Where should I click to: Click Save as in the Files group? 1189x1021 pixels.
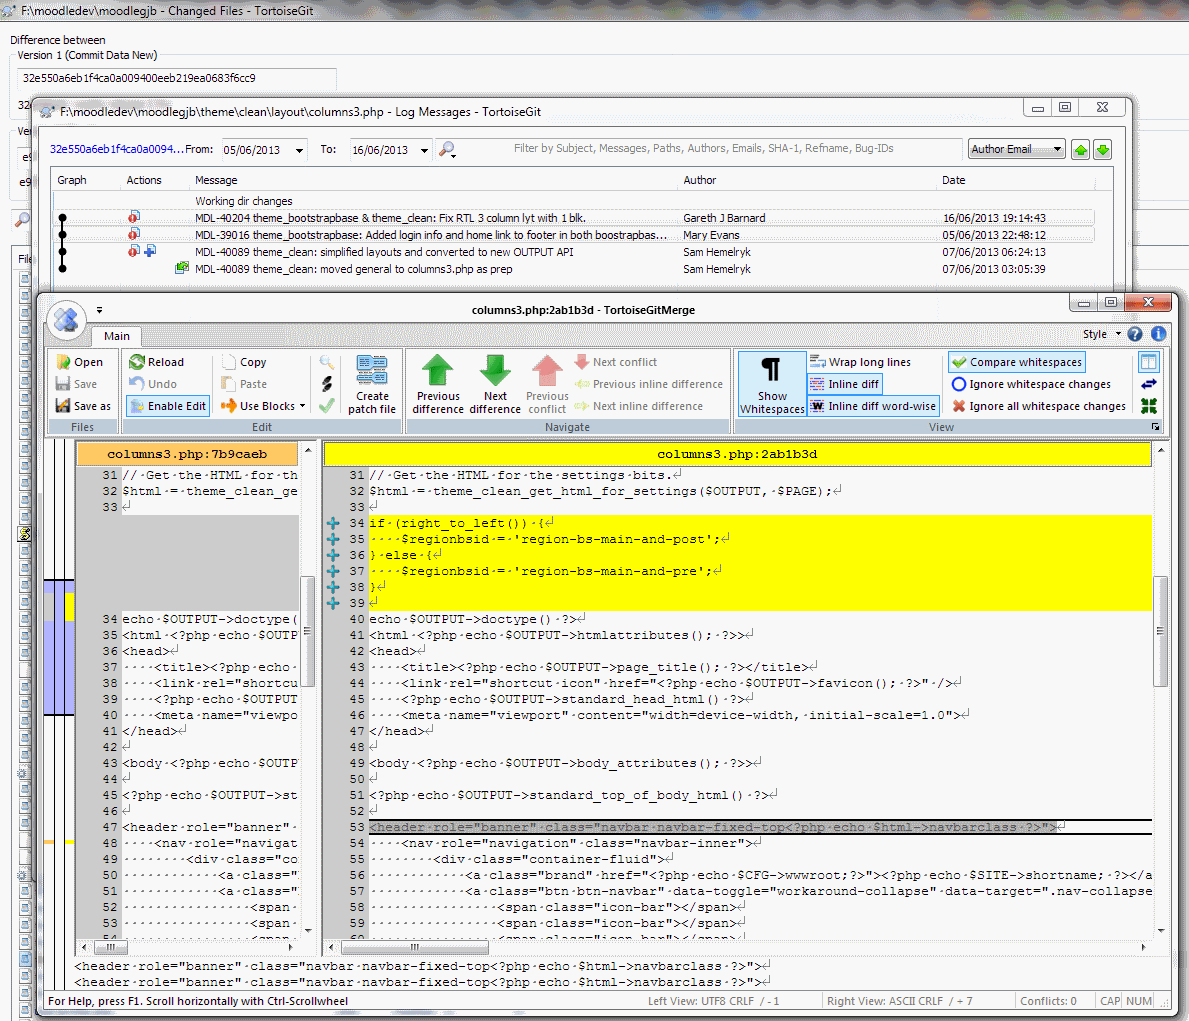(x=83, y=406)
